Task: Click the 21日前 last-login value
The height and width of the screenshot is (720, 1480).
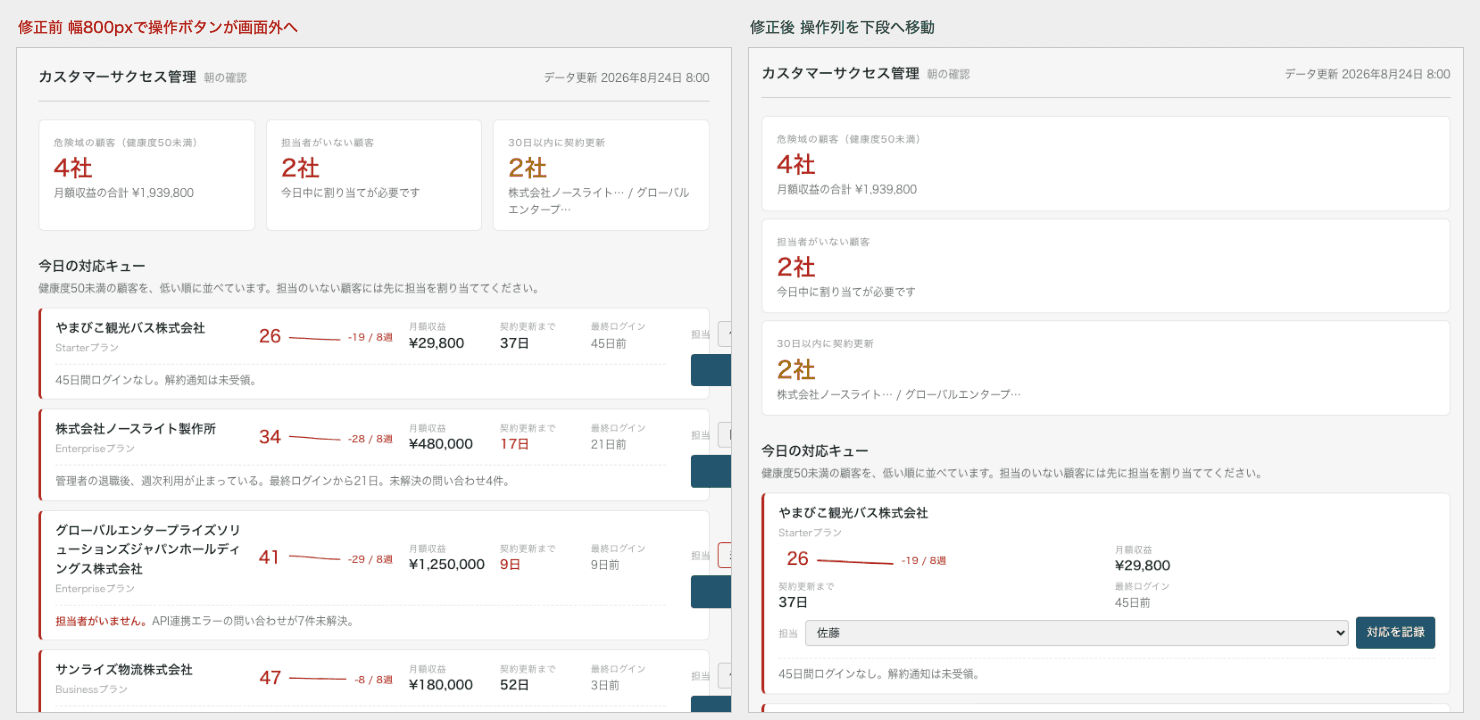Action: click(609, 444)
